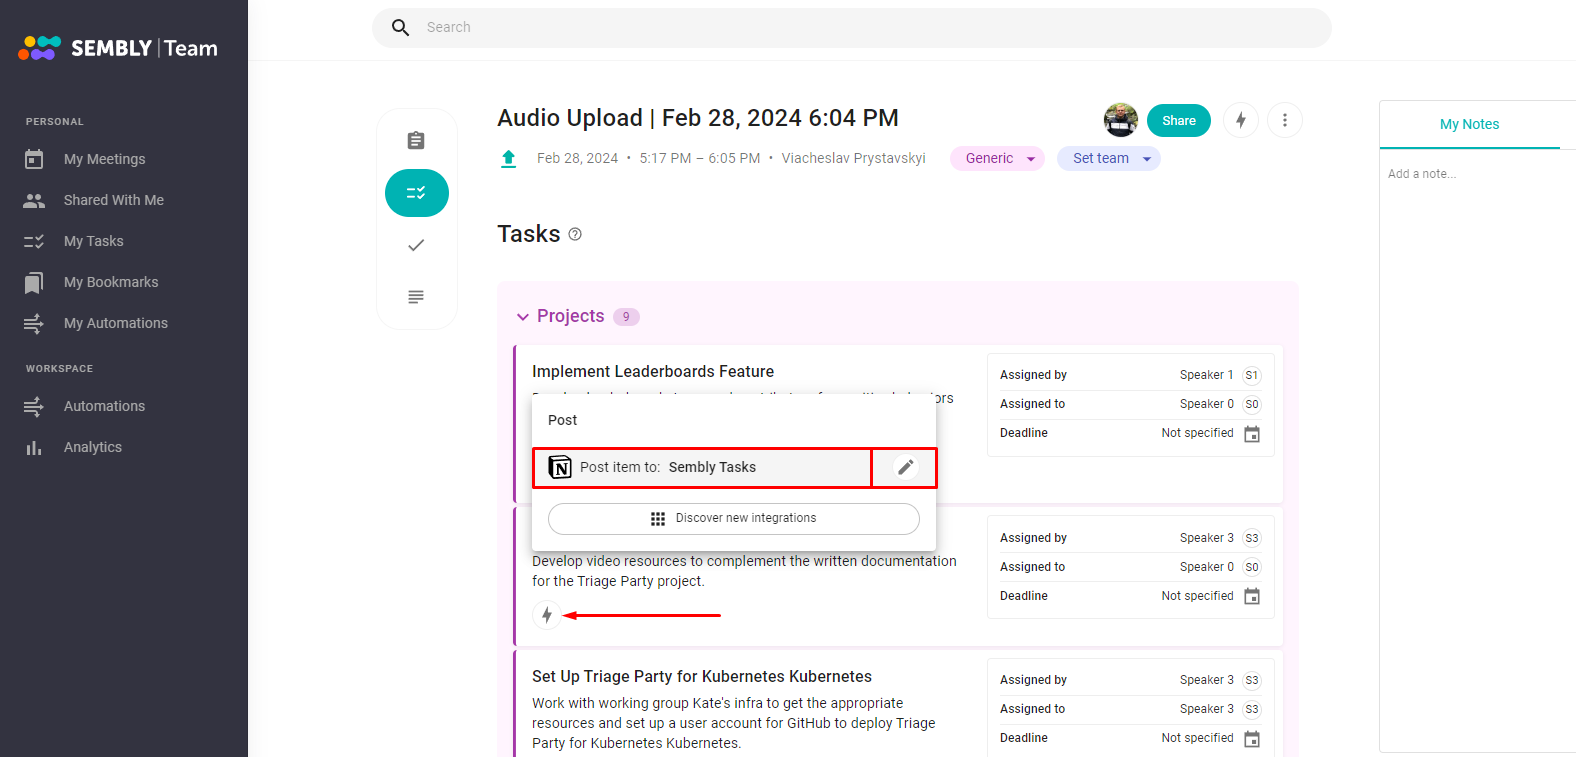The image size is (1576, 757).
Task: Set deadline calendar for Set Up Triage Party task
Action: [1252, 739]
